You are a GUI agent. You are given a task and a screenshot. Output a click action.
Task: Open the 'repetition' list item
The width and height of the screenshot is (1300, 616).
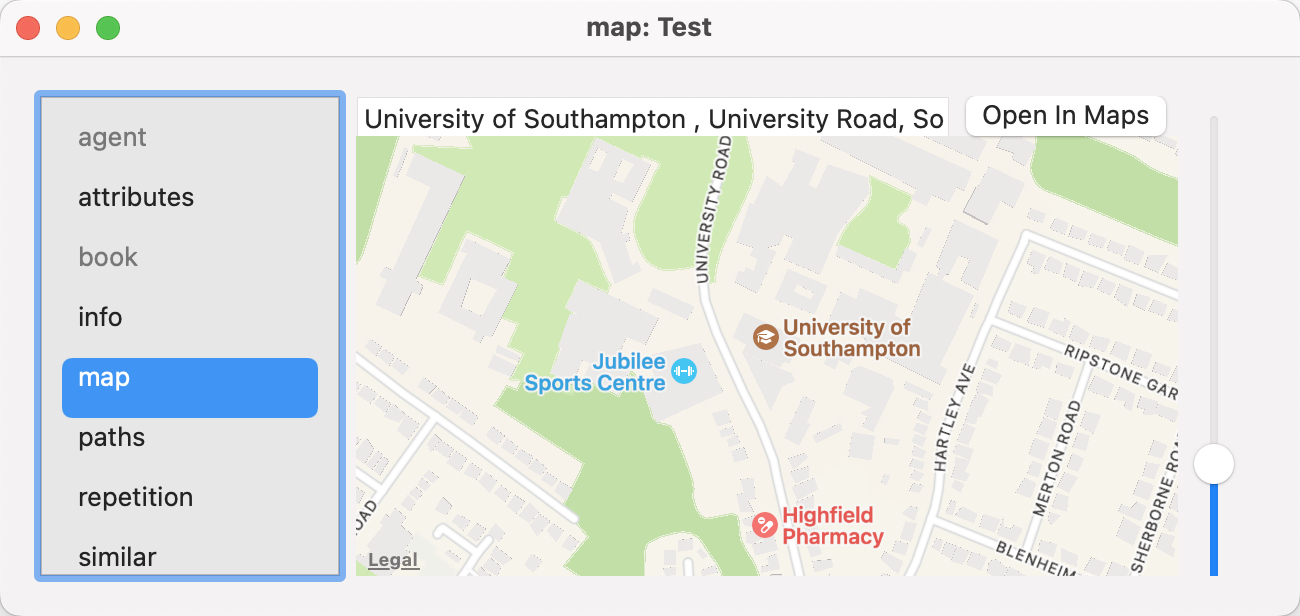pyautogui.click(x=135, y=497)
